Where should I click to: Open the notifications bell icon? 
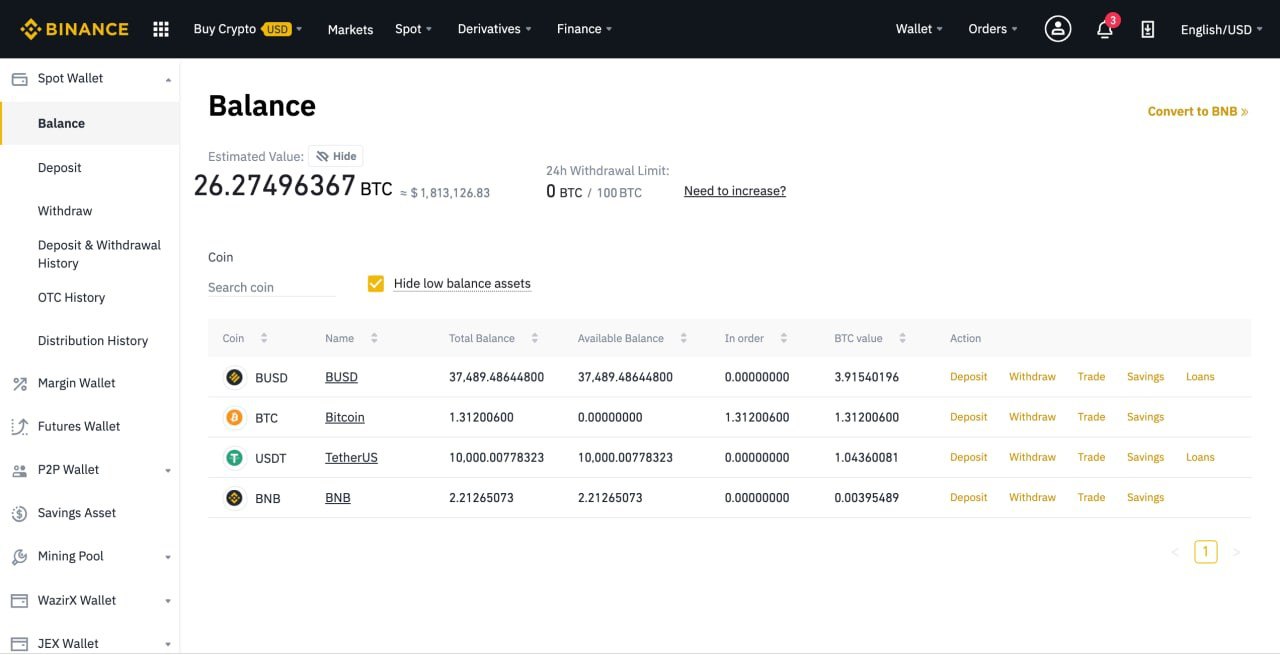pyautogui.click(x=1105, y=29)
